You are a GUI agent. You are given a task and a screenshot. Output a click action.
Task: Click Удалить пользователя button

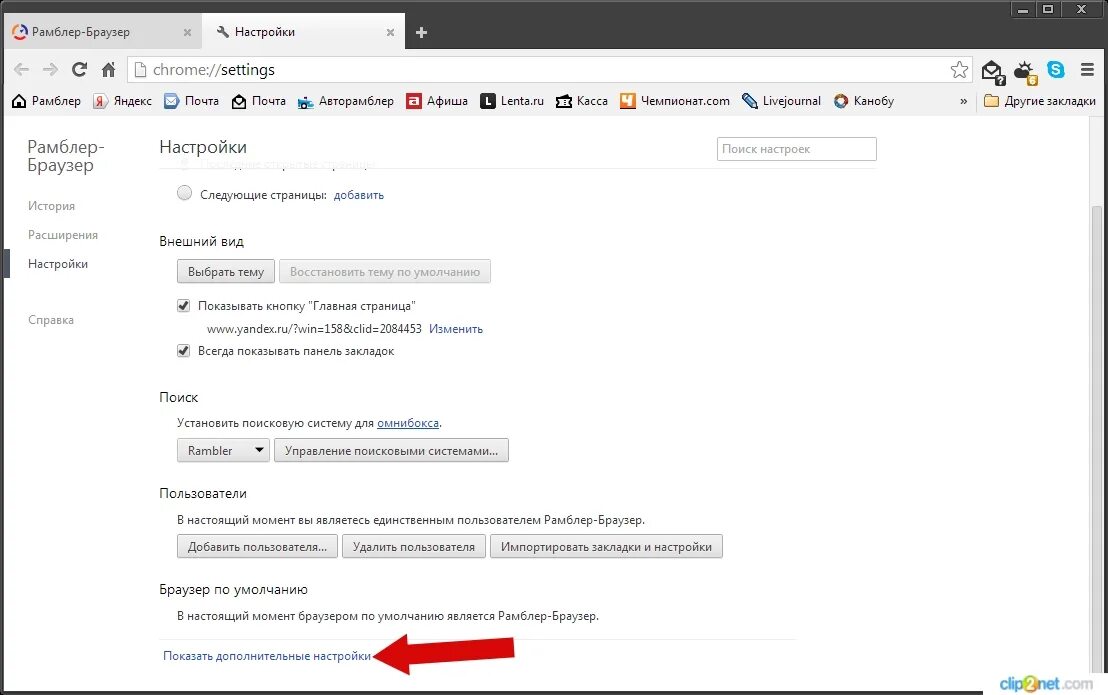pyautogui.click(x=414, y=547)
